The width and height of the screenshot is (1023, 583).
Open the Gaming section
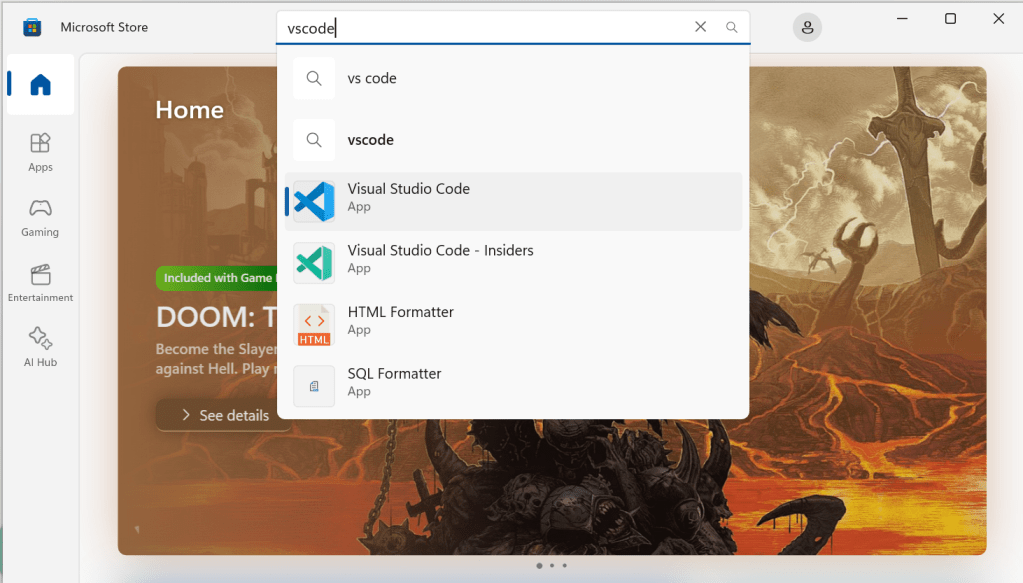(x=40, y=217)
